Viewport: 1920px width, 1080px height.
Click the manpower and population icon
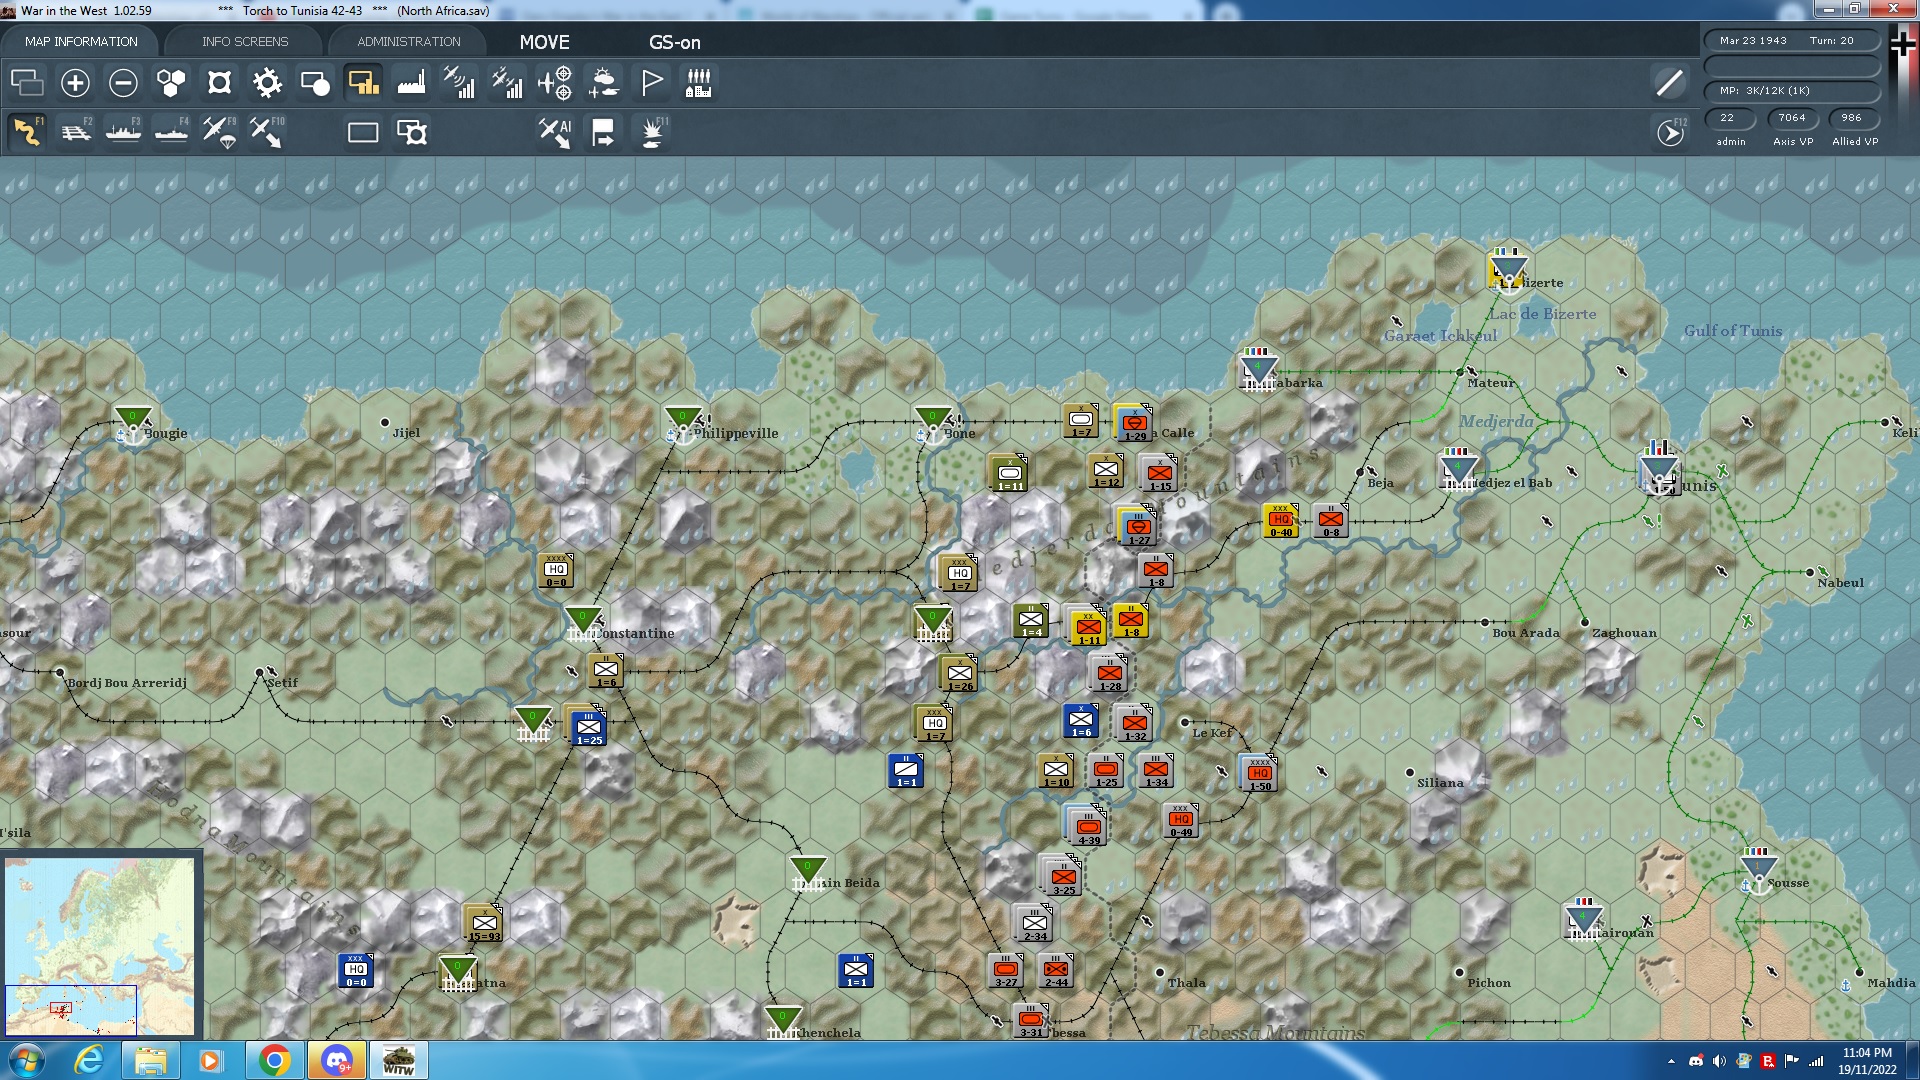699,83
